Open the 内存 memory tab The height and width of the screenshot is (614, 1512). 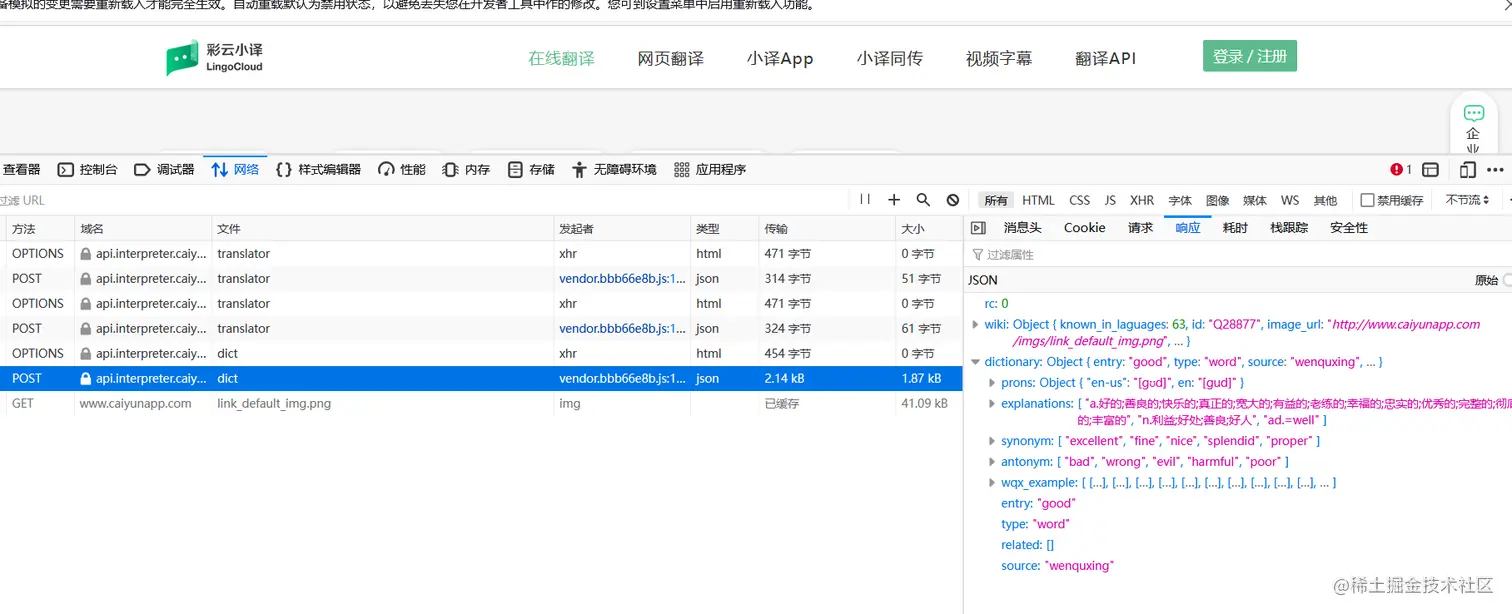pos(466,170)
